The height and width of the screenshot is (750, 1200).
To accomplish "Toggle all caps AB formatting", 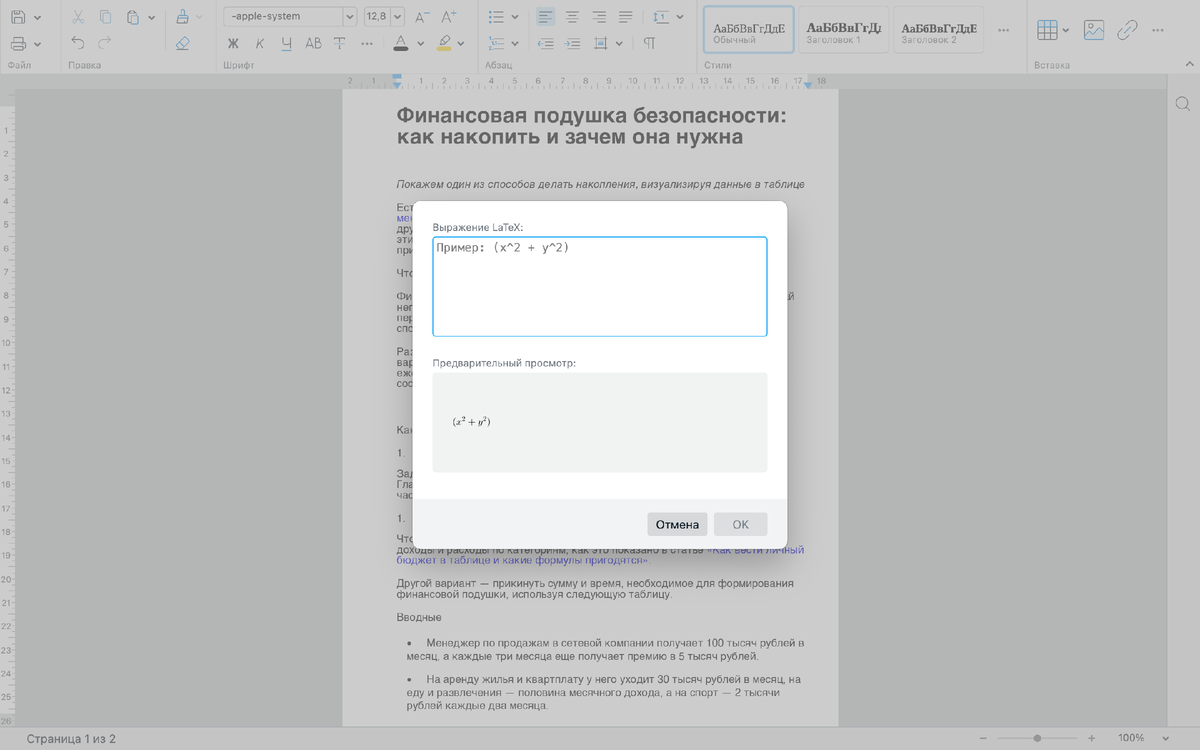I will click(314, 44).
